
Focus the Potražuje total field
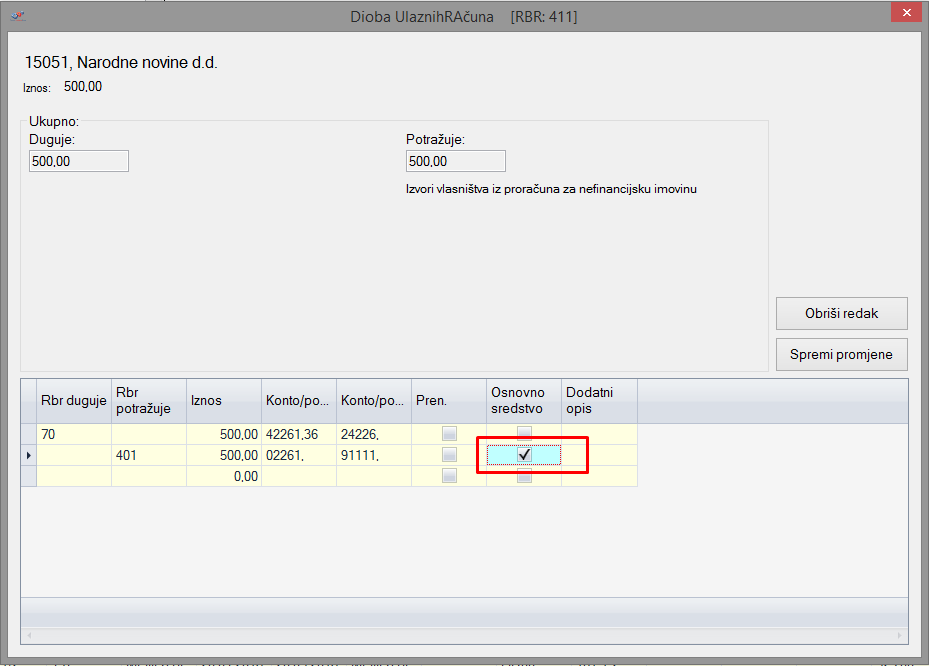click(455, 161)
